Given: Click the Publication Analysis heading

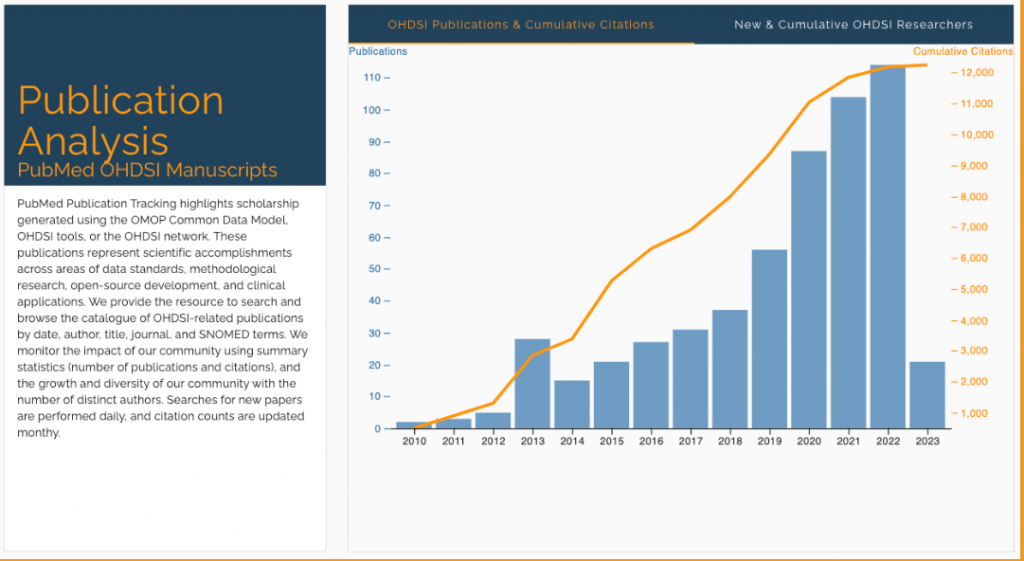Looking at the screenshot, I should coord(121,120).
